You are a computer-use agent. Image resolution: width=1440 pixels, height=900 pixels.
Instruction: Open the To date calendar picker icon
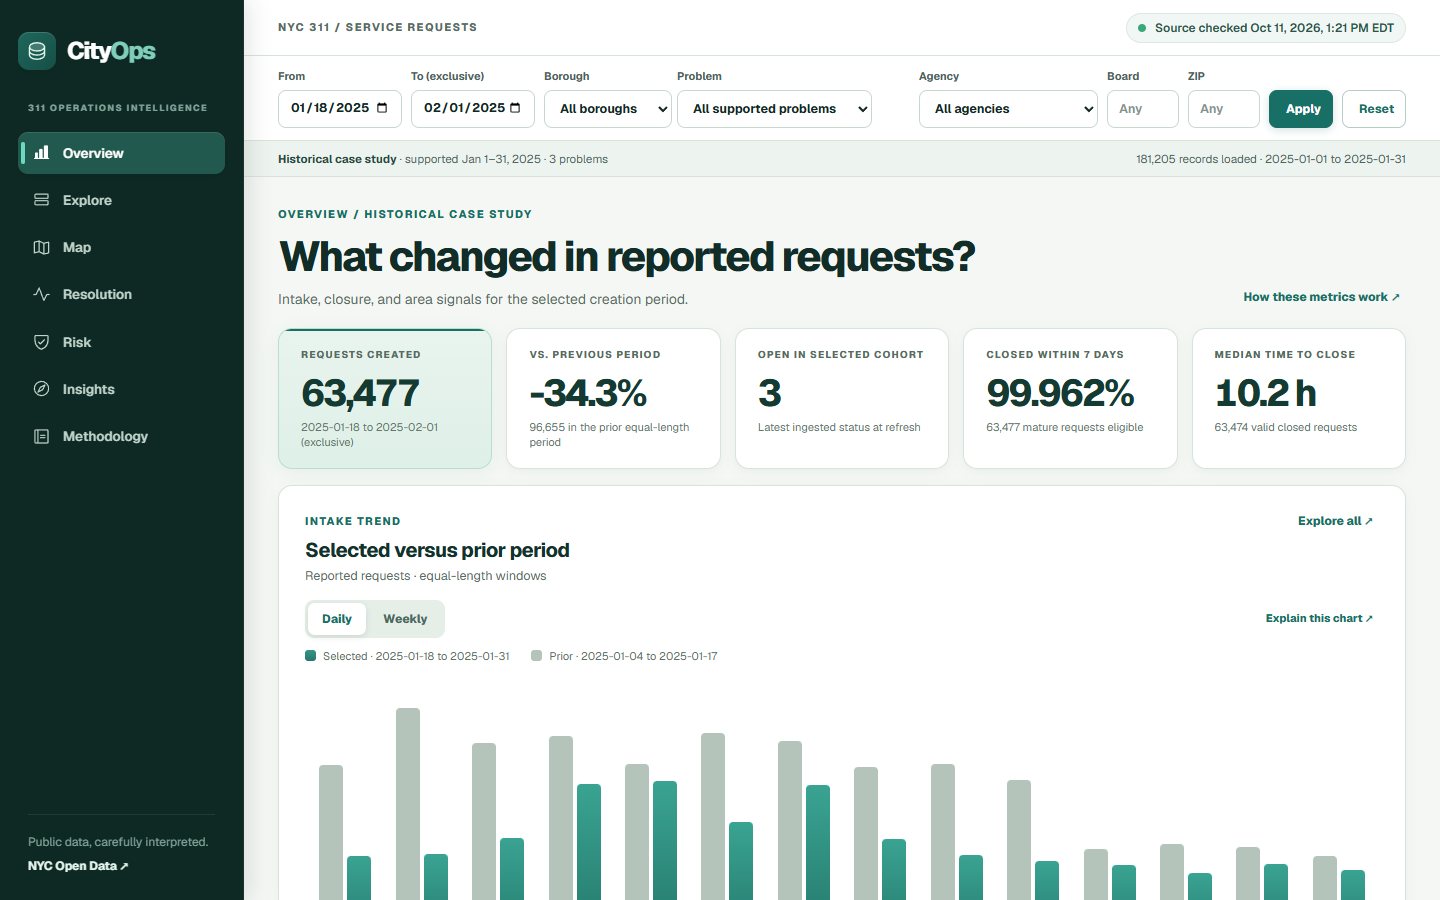click(515, 108)
